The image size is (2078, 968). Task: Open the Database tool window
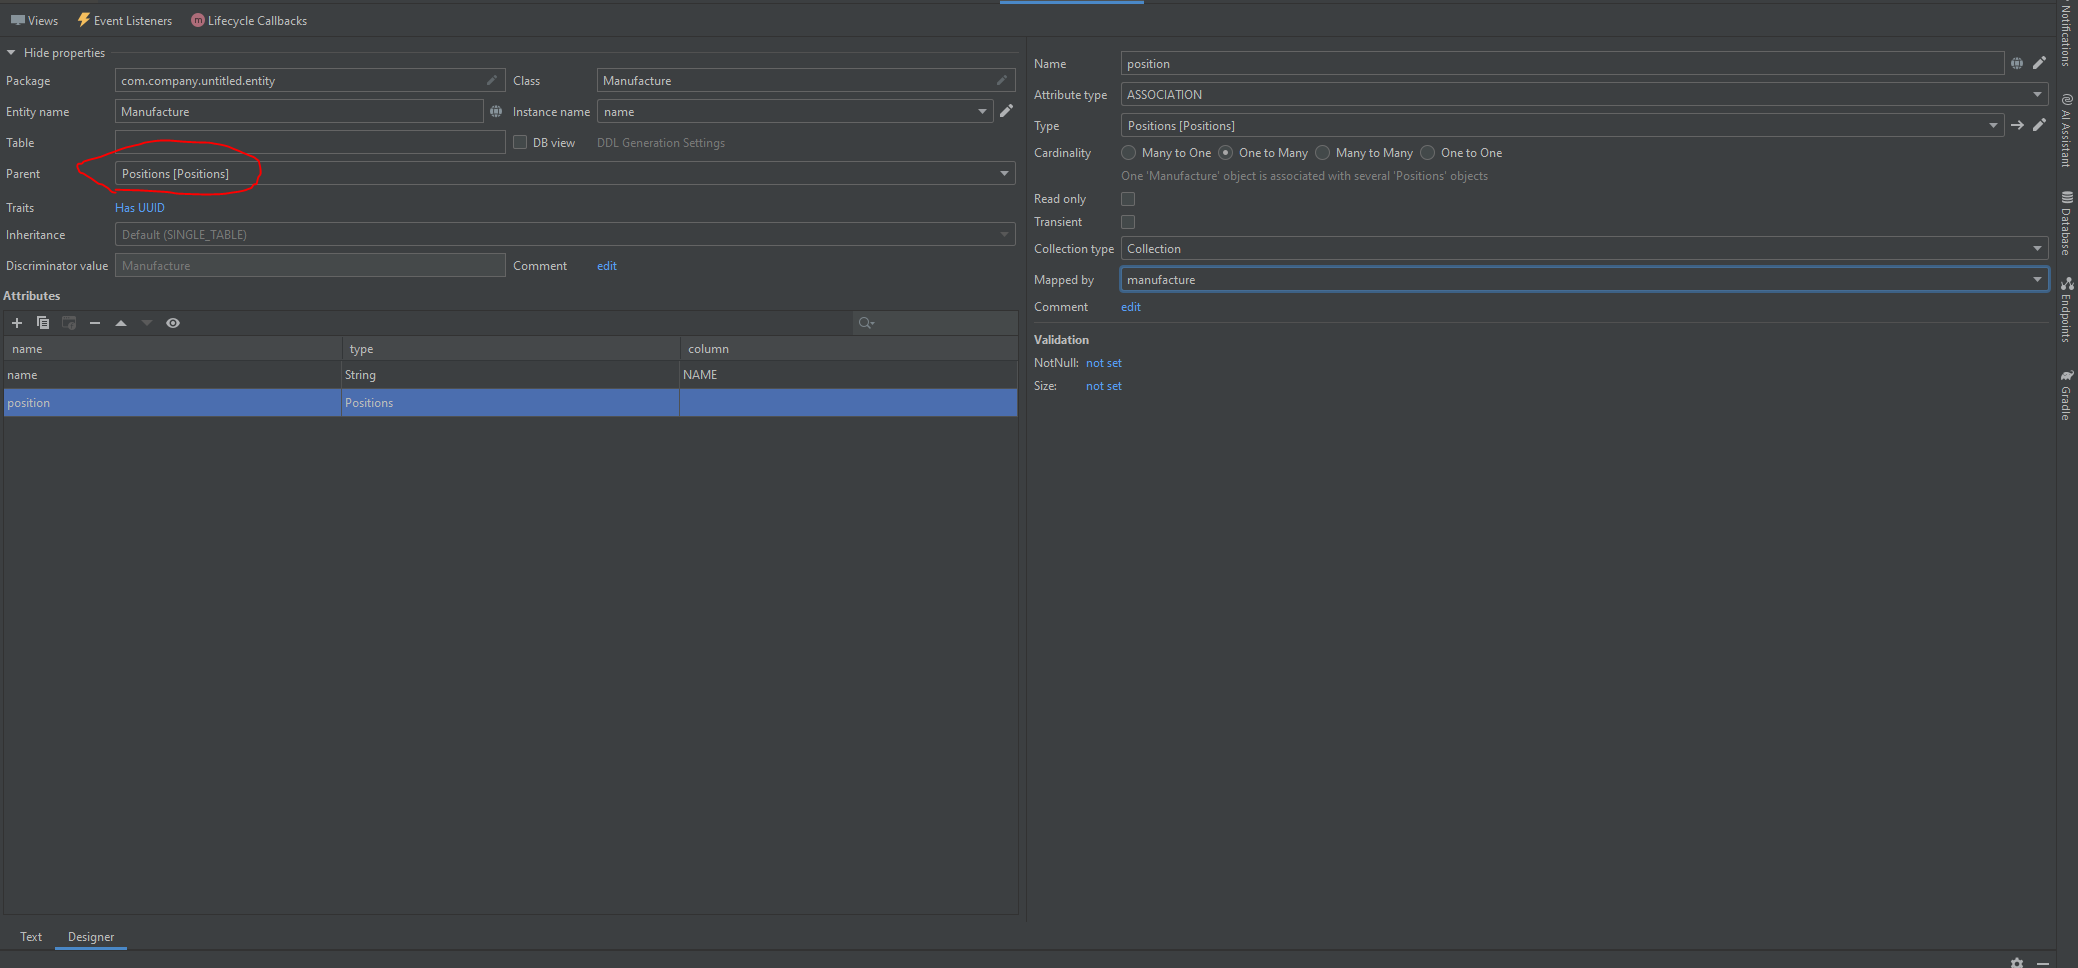(x=2067, y=223)
